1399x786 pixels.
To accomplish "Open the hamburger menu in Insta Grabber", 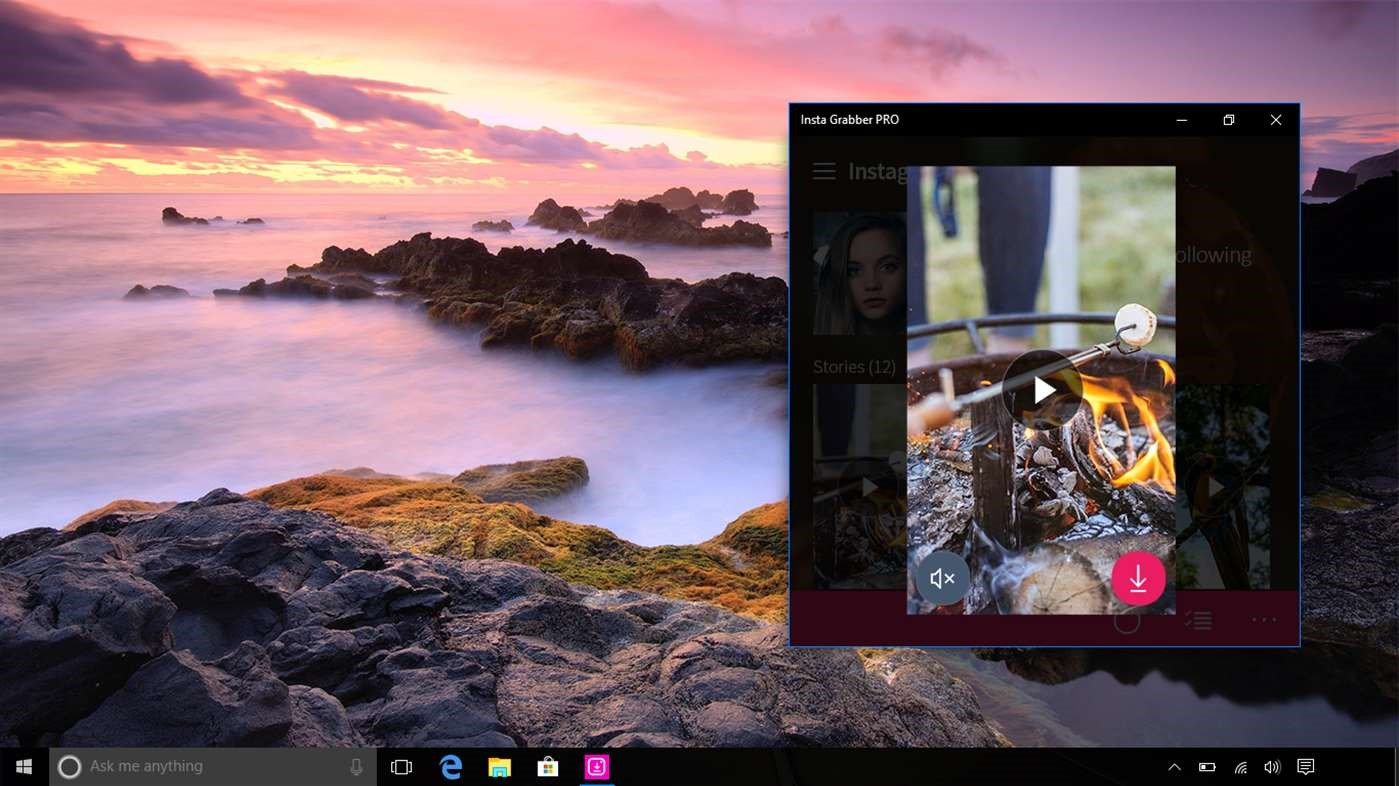I will [824, 172].
